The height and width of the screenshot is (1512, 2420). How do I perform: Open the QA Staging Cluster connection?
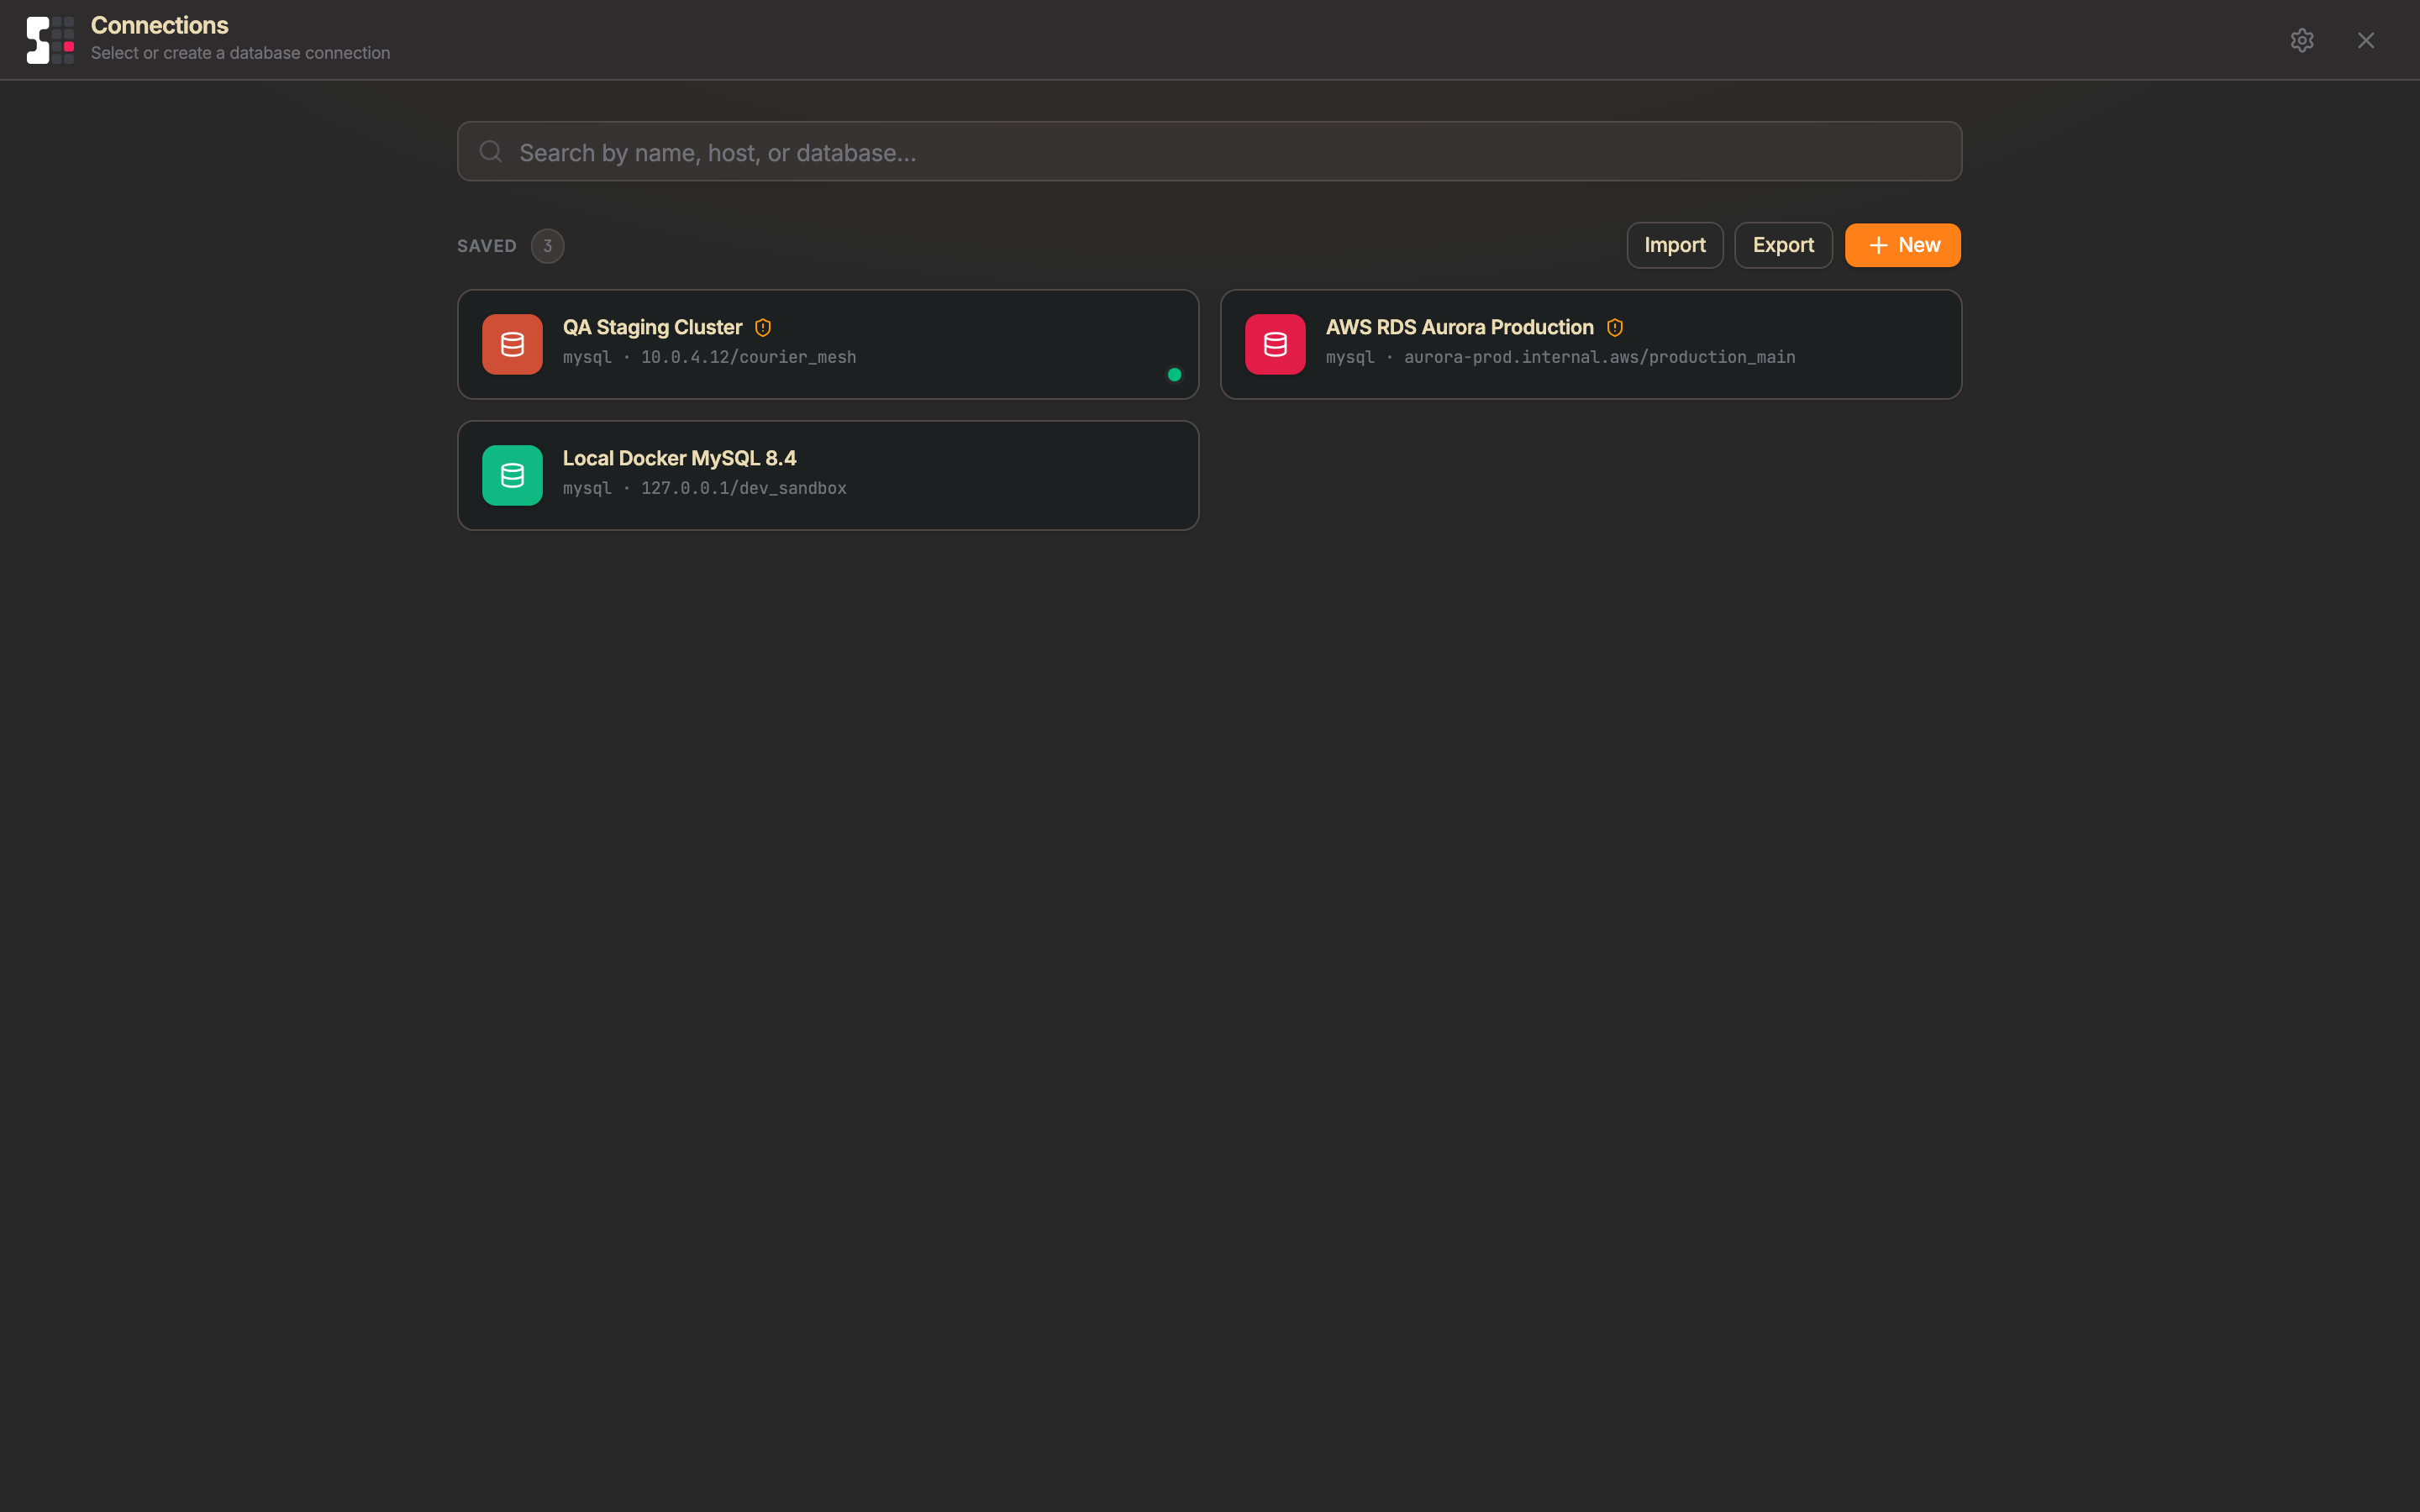(x=828, y=344)
